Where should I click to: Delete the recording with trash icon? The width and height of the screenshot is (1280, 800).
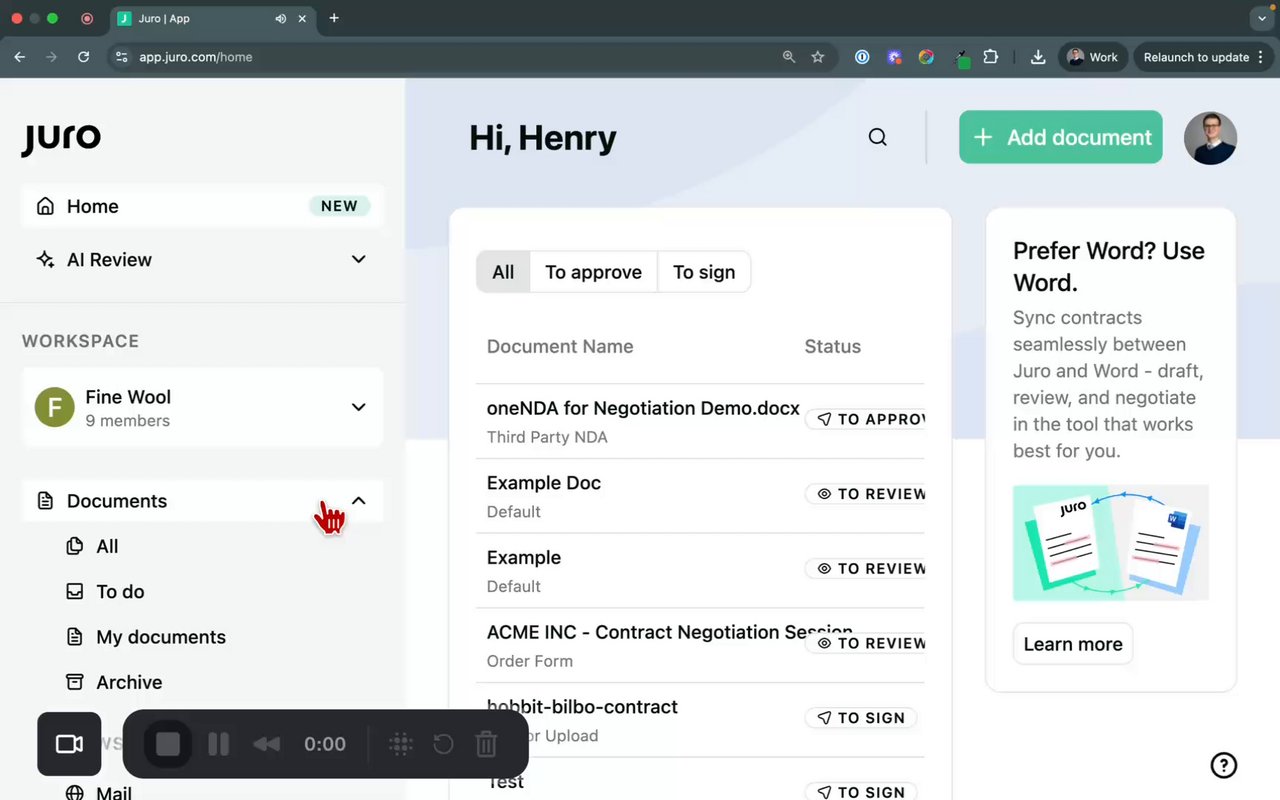[486, 744]
